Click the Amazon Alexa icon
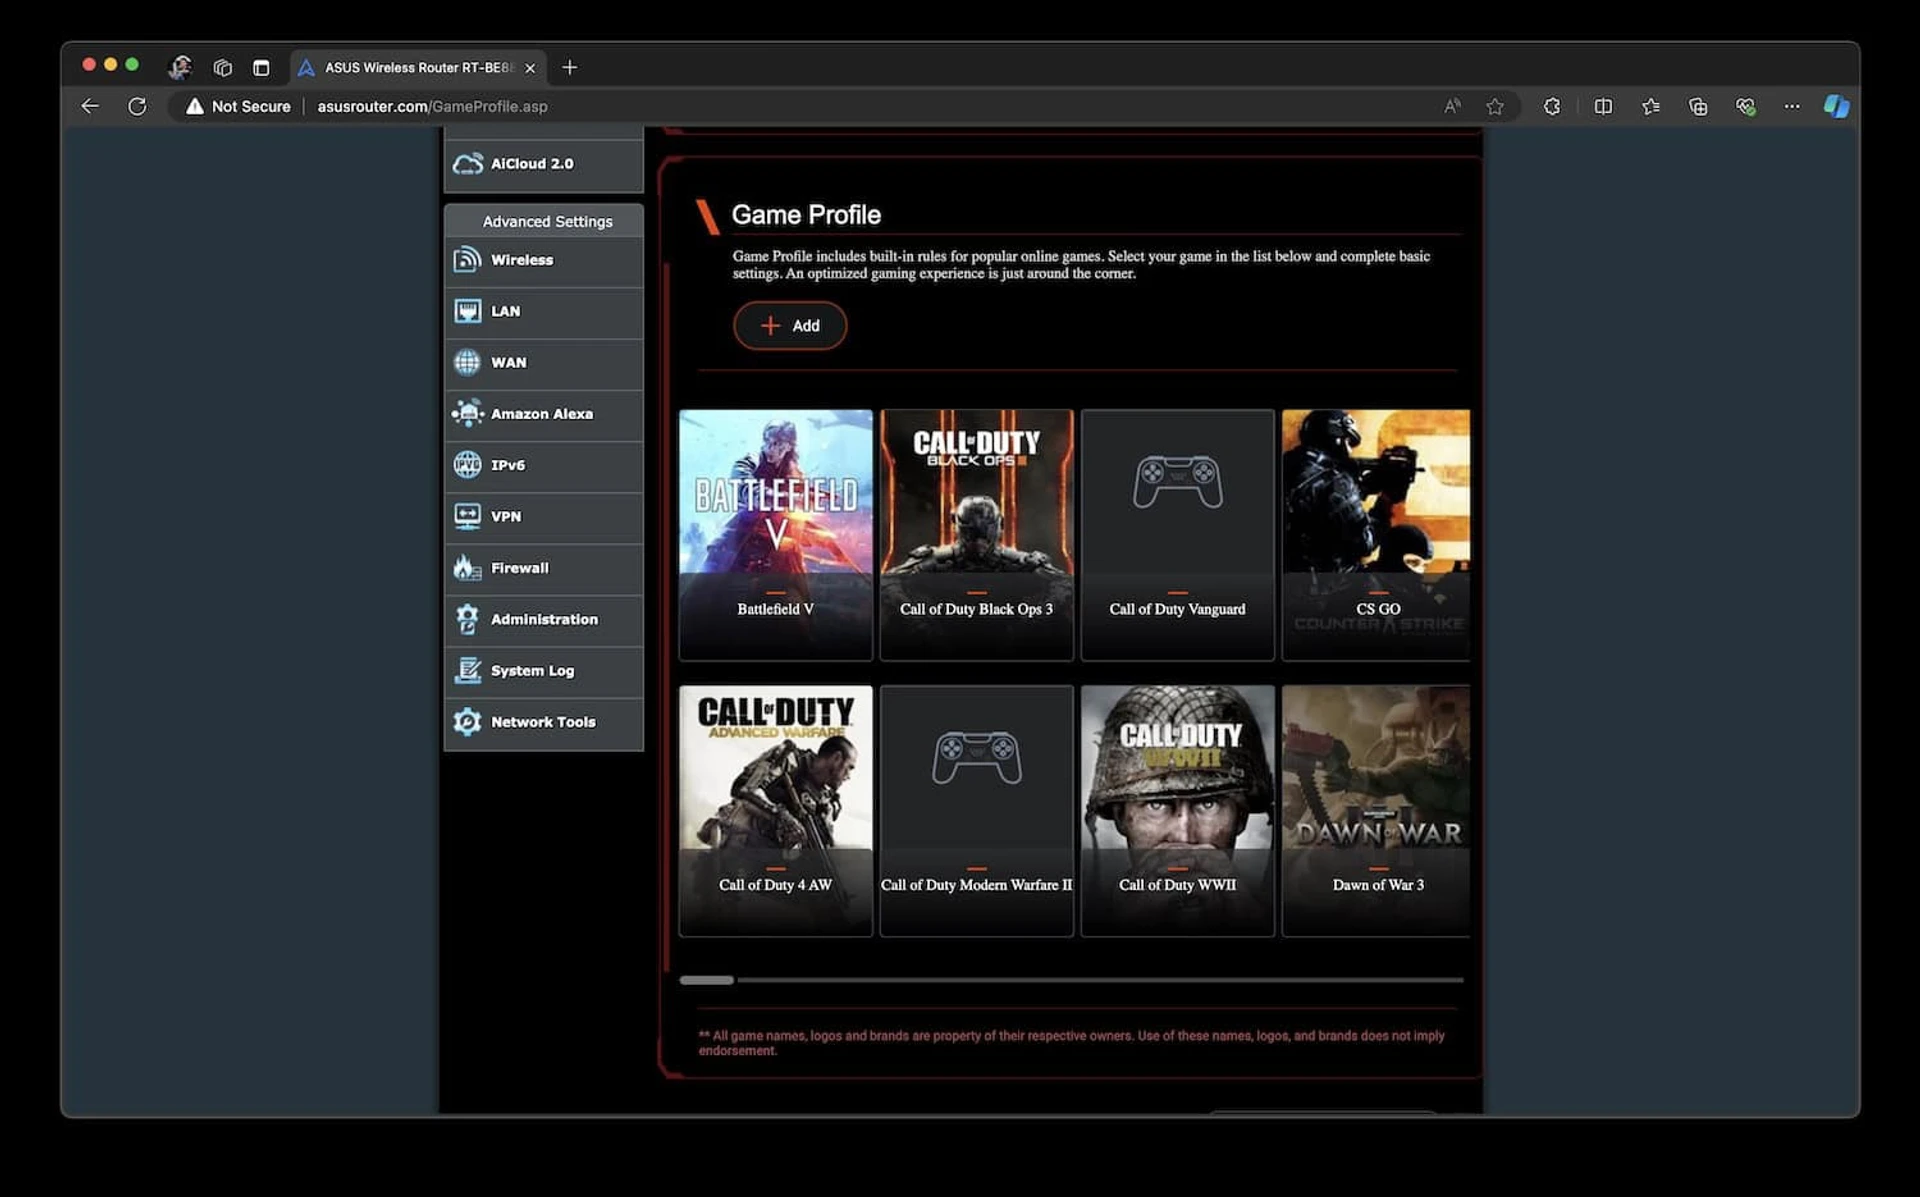 point(467,413)
